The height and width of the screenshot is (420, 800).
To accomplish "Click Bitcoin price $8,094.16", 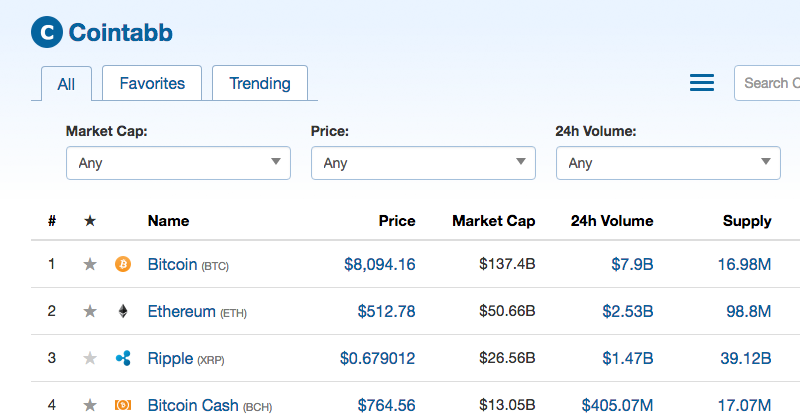I will (380, 264).
